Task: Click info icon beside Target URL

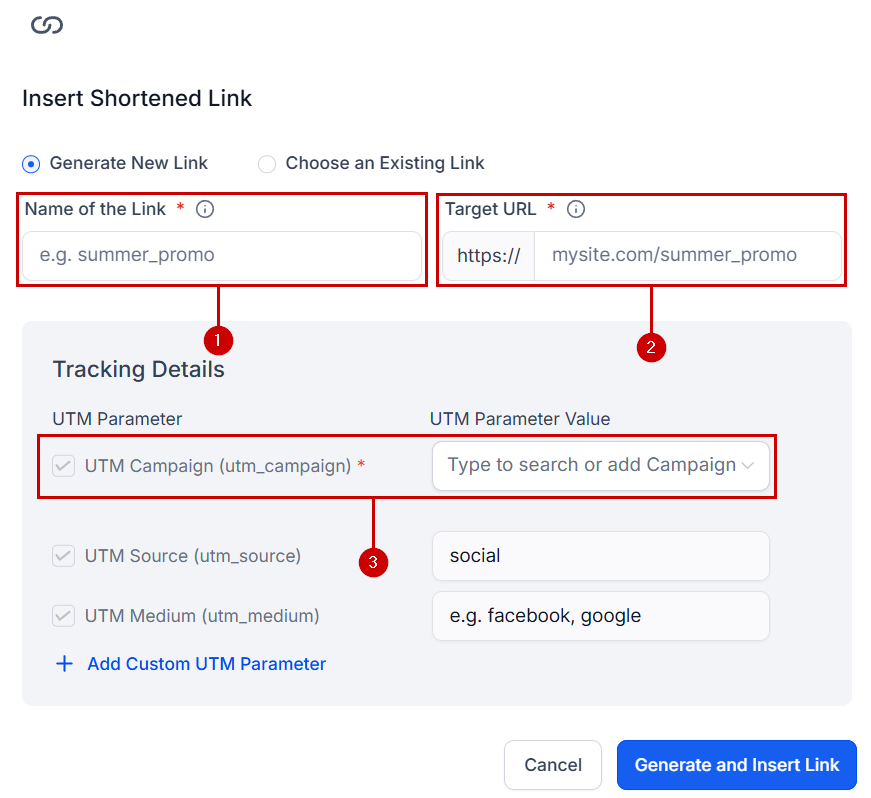Action: click(575, 209)
